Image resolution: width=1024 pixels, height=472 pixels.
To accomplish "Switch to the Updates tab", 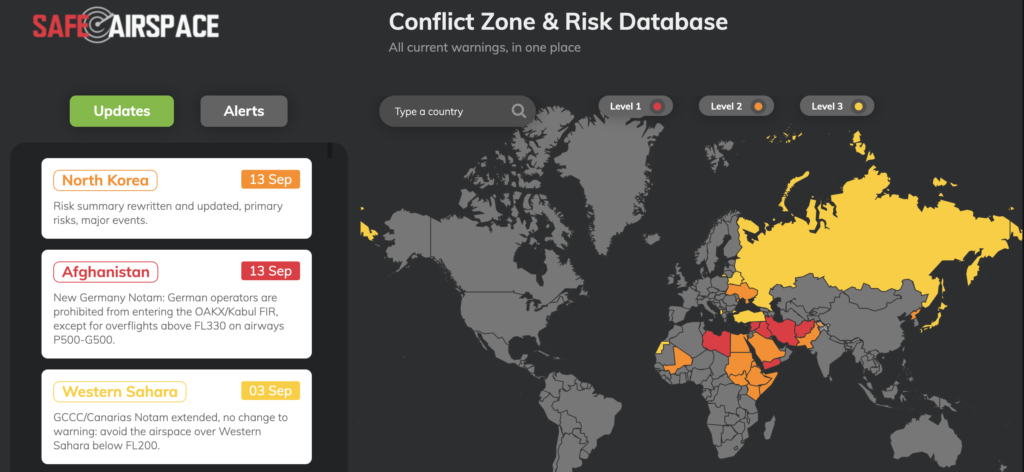I will tap(121, 111).
